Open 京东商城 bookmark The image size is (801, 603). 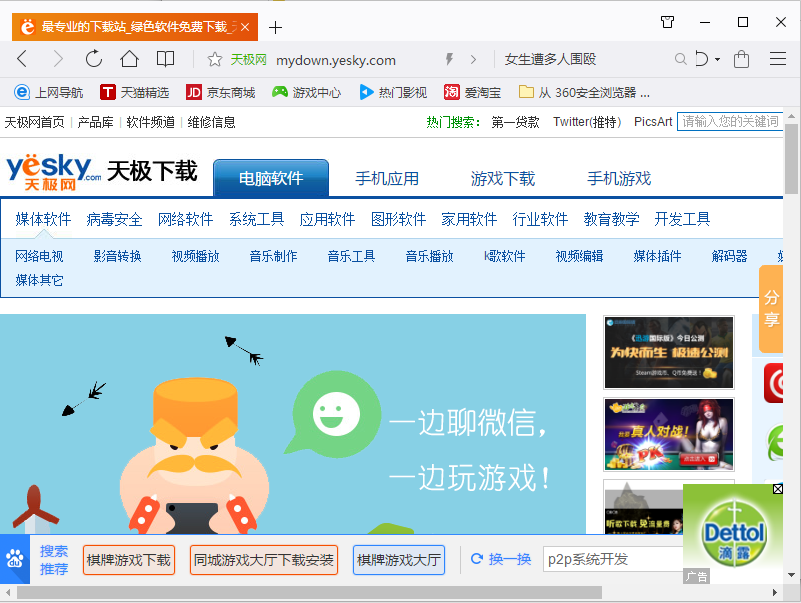tap(221, 92)
